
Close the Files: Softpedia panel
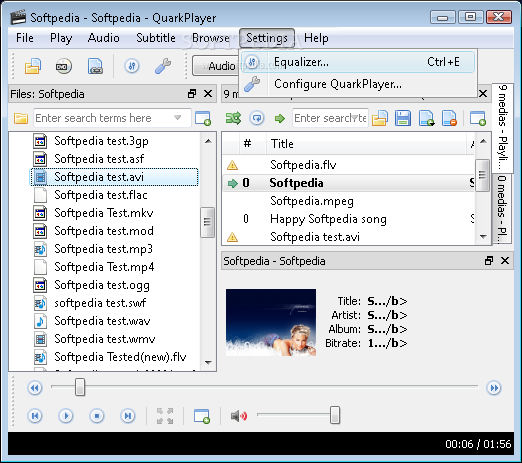(208, 94)
